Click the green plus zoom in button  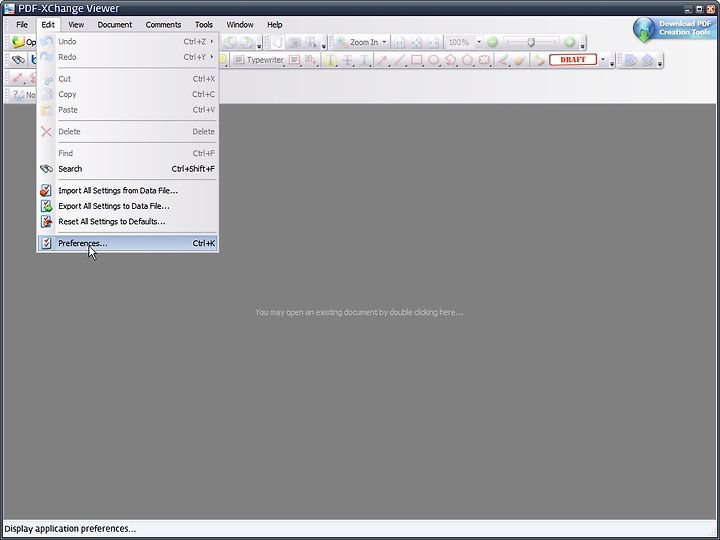pos(569,42)
